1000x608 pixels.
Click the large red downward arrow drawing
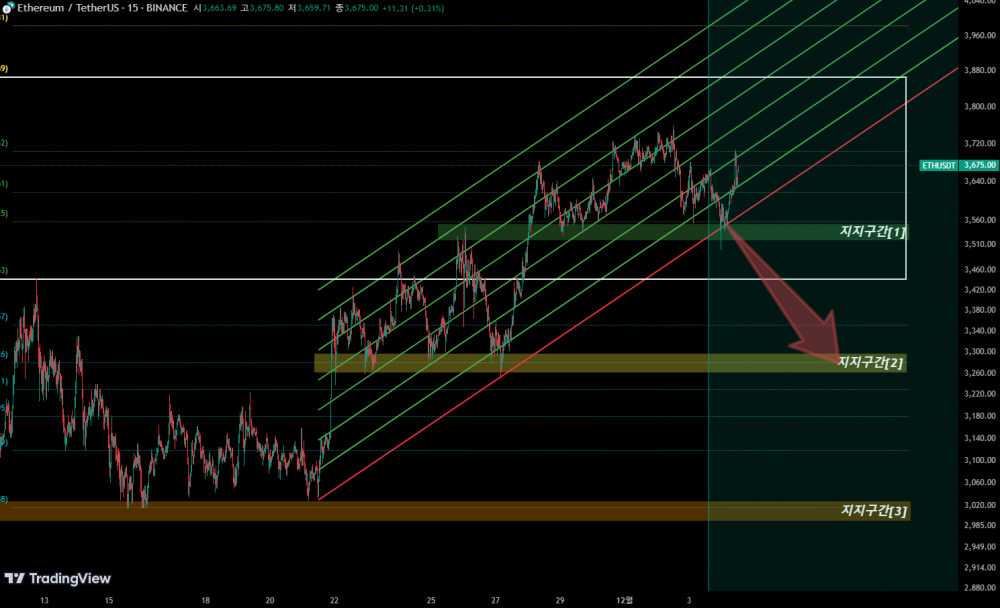pos(792,298)
